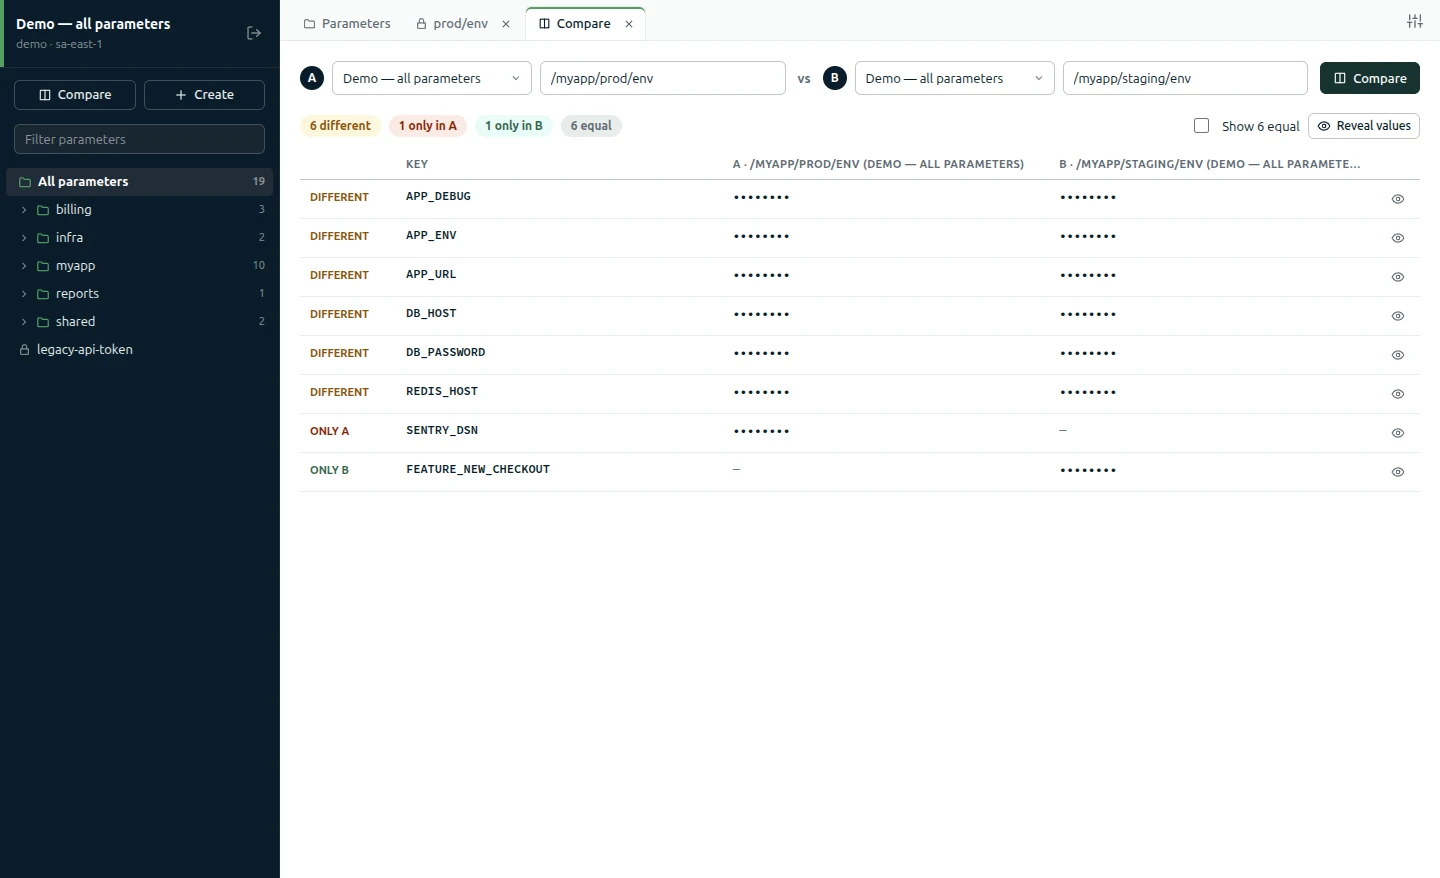This screenshot has width=1440, height=878.
Task: Click column header A · /MYAPP/PROD/ENV
Action: tap(878, 164)
